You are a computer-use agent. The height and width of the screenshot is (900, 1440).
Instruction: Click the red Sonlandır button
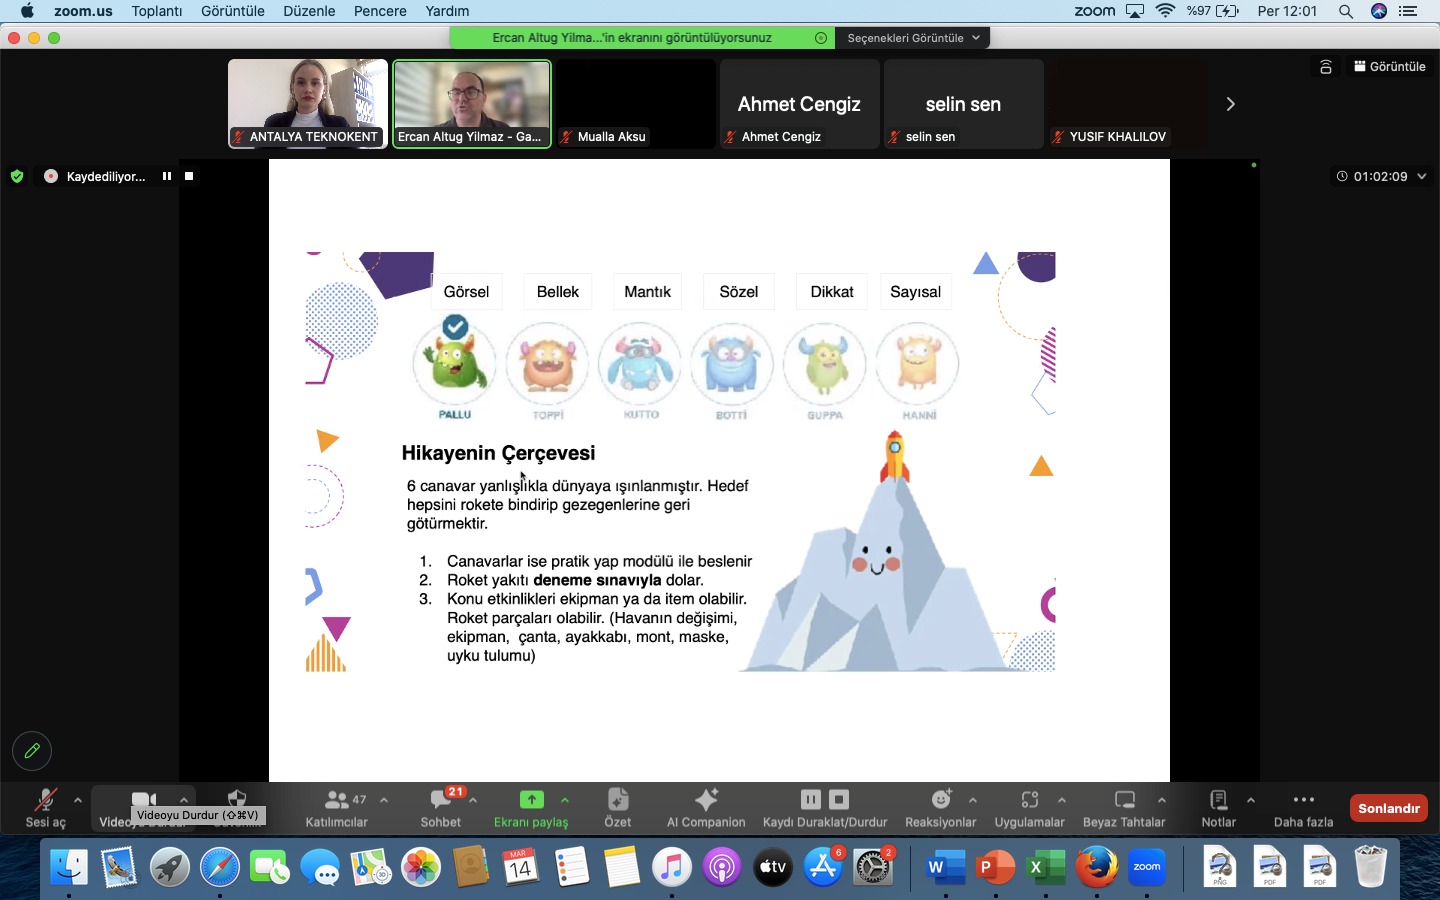[x=1388, y=808]
